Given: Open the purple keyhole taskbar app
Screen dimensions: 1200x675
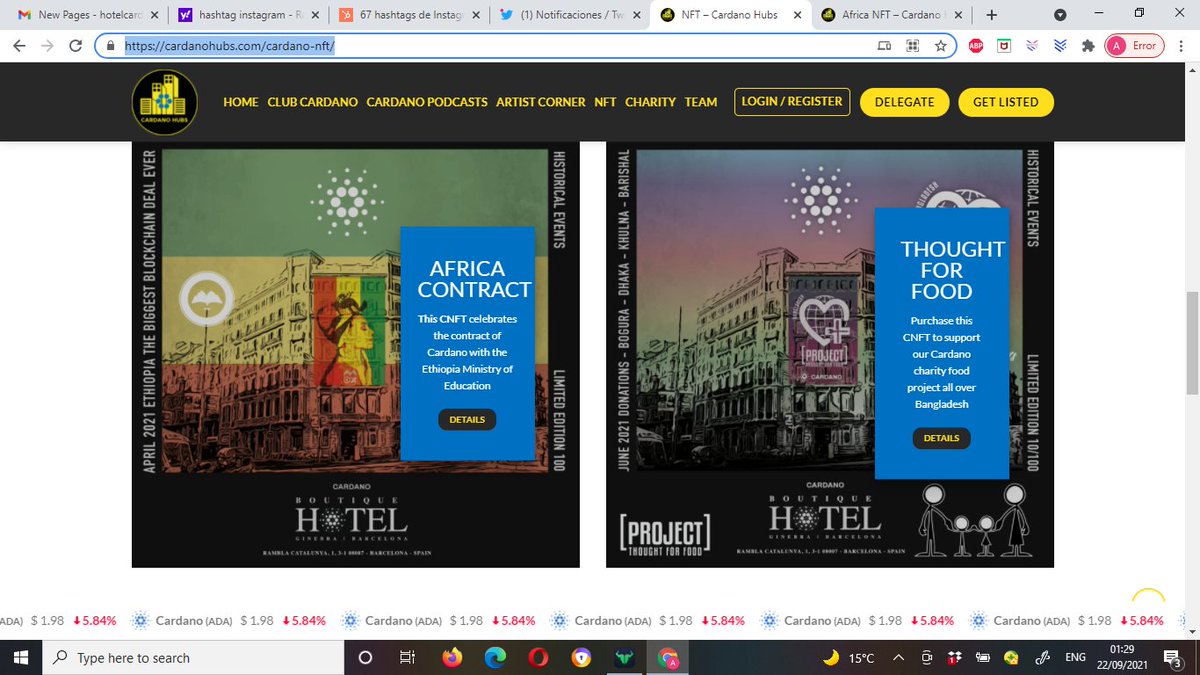Looking at the screenshot, I should point(581,658).
